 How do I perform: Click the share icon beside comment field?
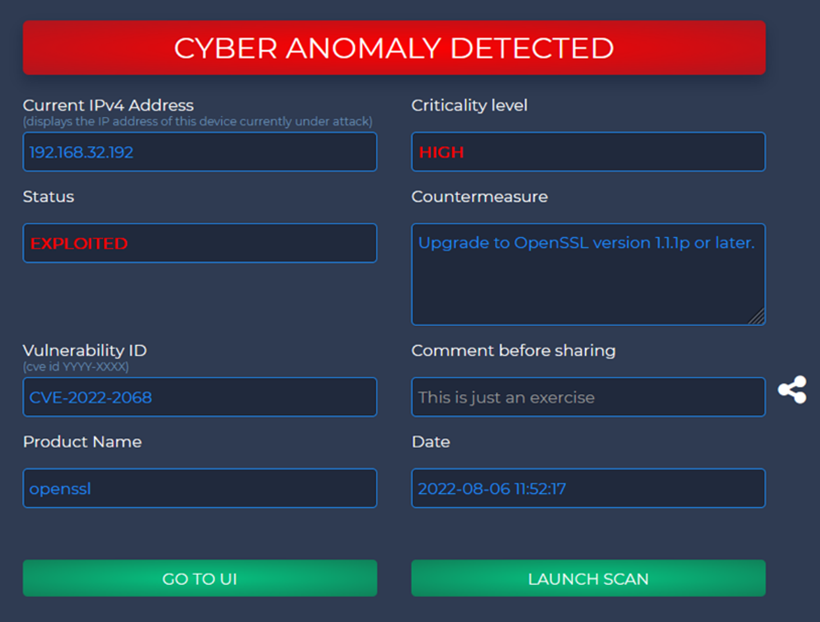(x=792, y=390)
